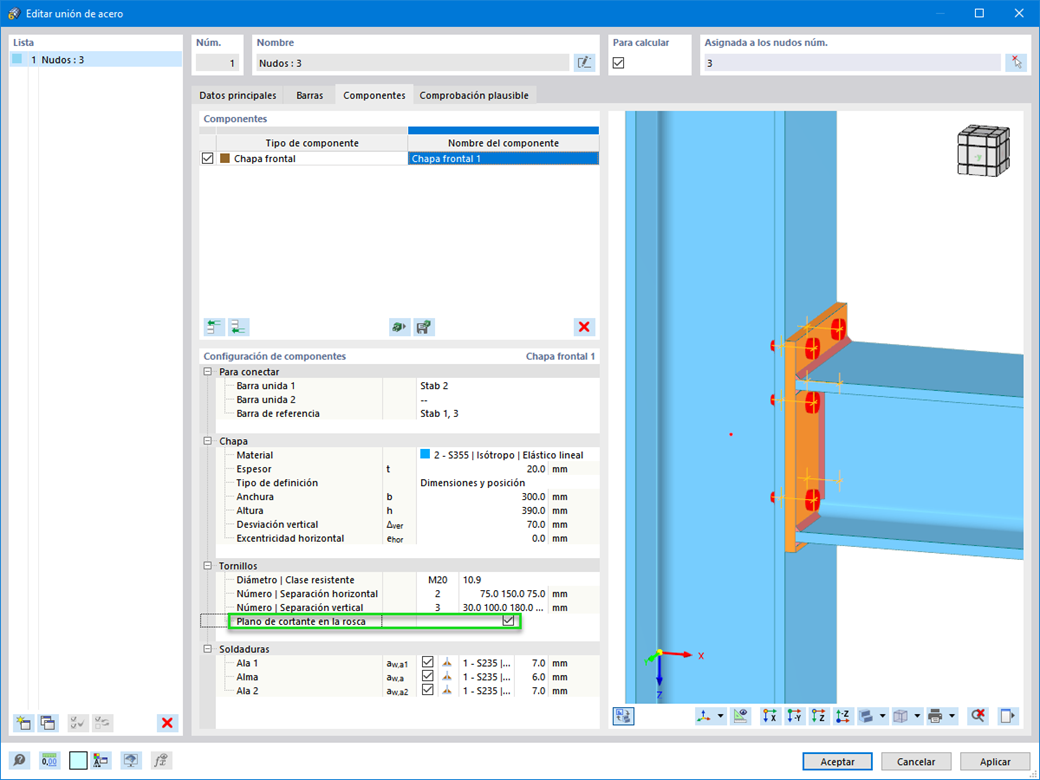This screenshot has width=1040, height=780.
Task: Set view in -Z direction
Action: [x=843, y=716]
